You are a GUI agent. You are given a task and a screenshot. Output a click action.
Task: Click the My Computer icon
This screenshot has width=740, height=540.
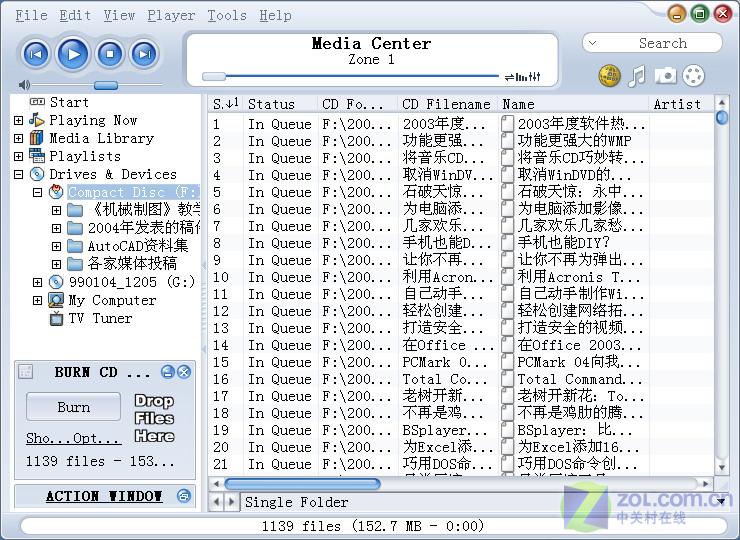coord(56,300)
